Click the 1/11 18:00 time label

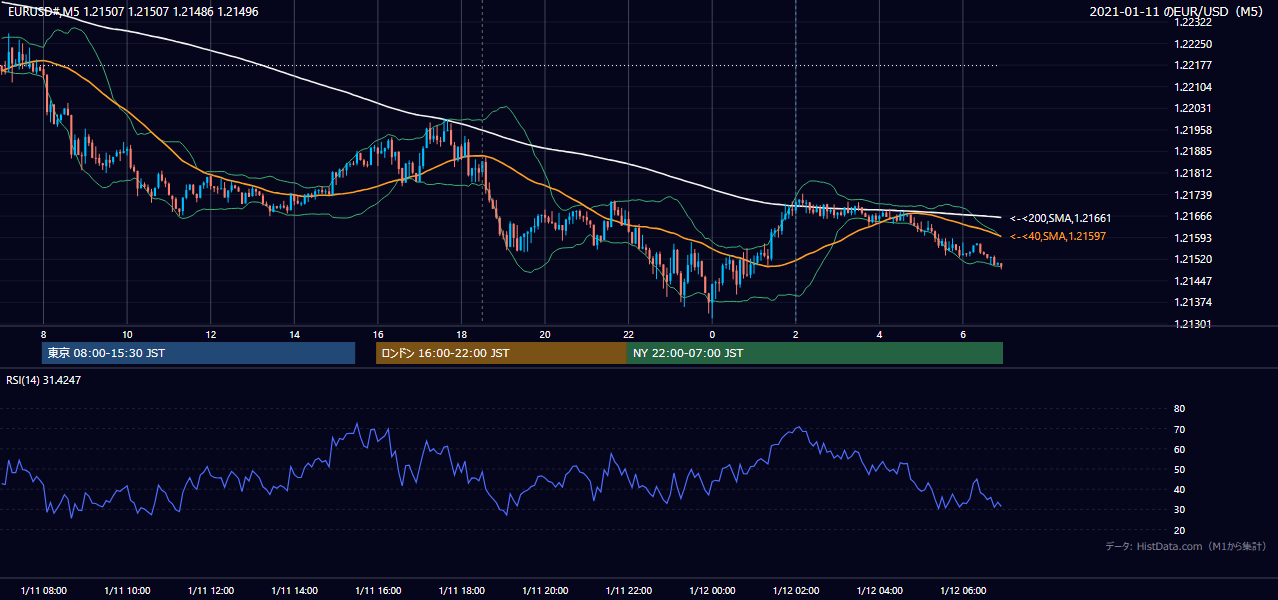pyautogui.click(x=461, y=590)
